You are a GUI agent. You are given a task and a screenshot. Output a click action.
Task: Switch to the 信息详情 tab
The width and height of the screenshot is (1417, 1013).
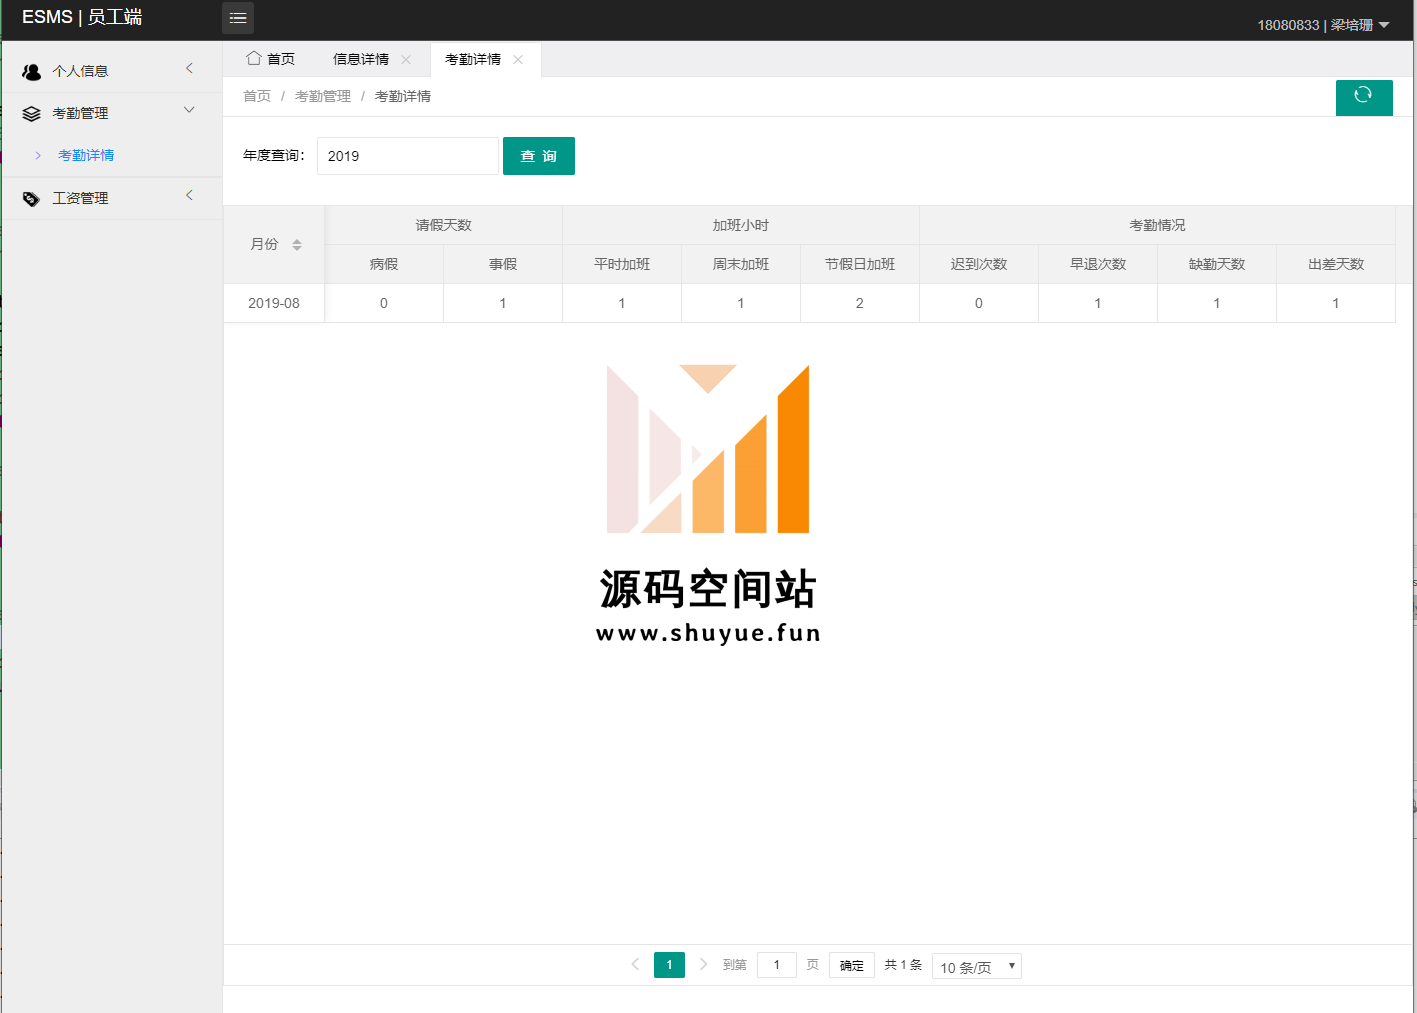pos(361,60)
